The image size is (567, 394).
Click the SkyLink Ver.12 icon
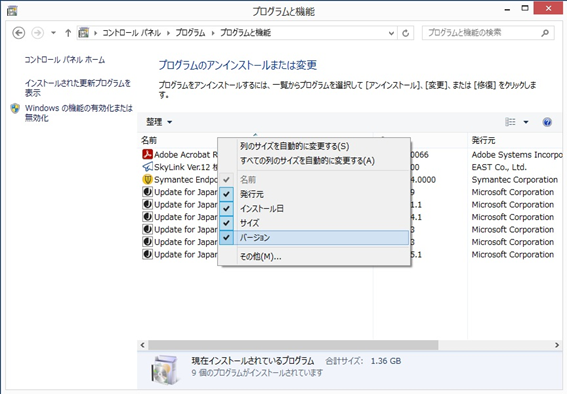[x=147, y=167]
